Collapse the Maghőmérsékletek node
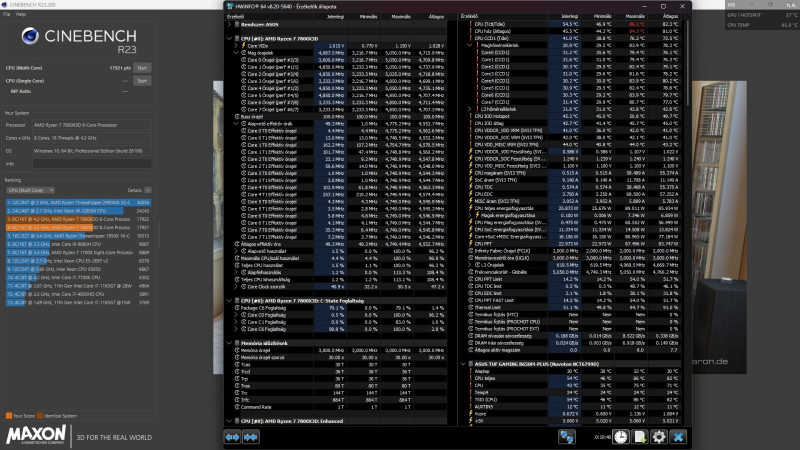Viewport: 800px width, 450px height. point(469,45)
